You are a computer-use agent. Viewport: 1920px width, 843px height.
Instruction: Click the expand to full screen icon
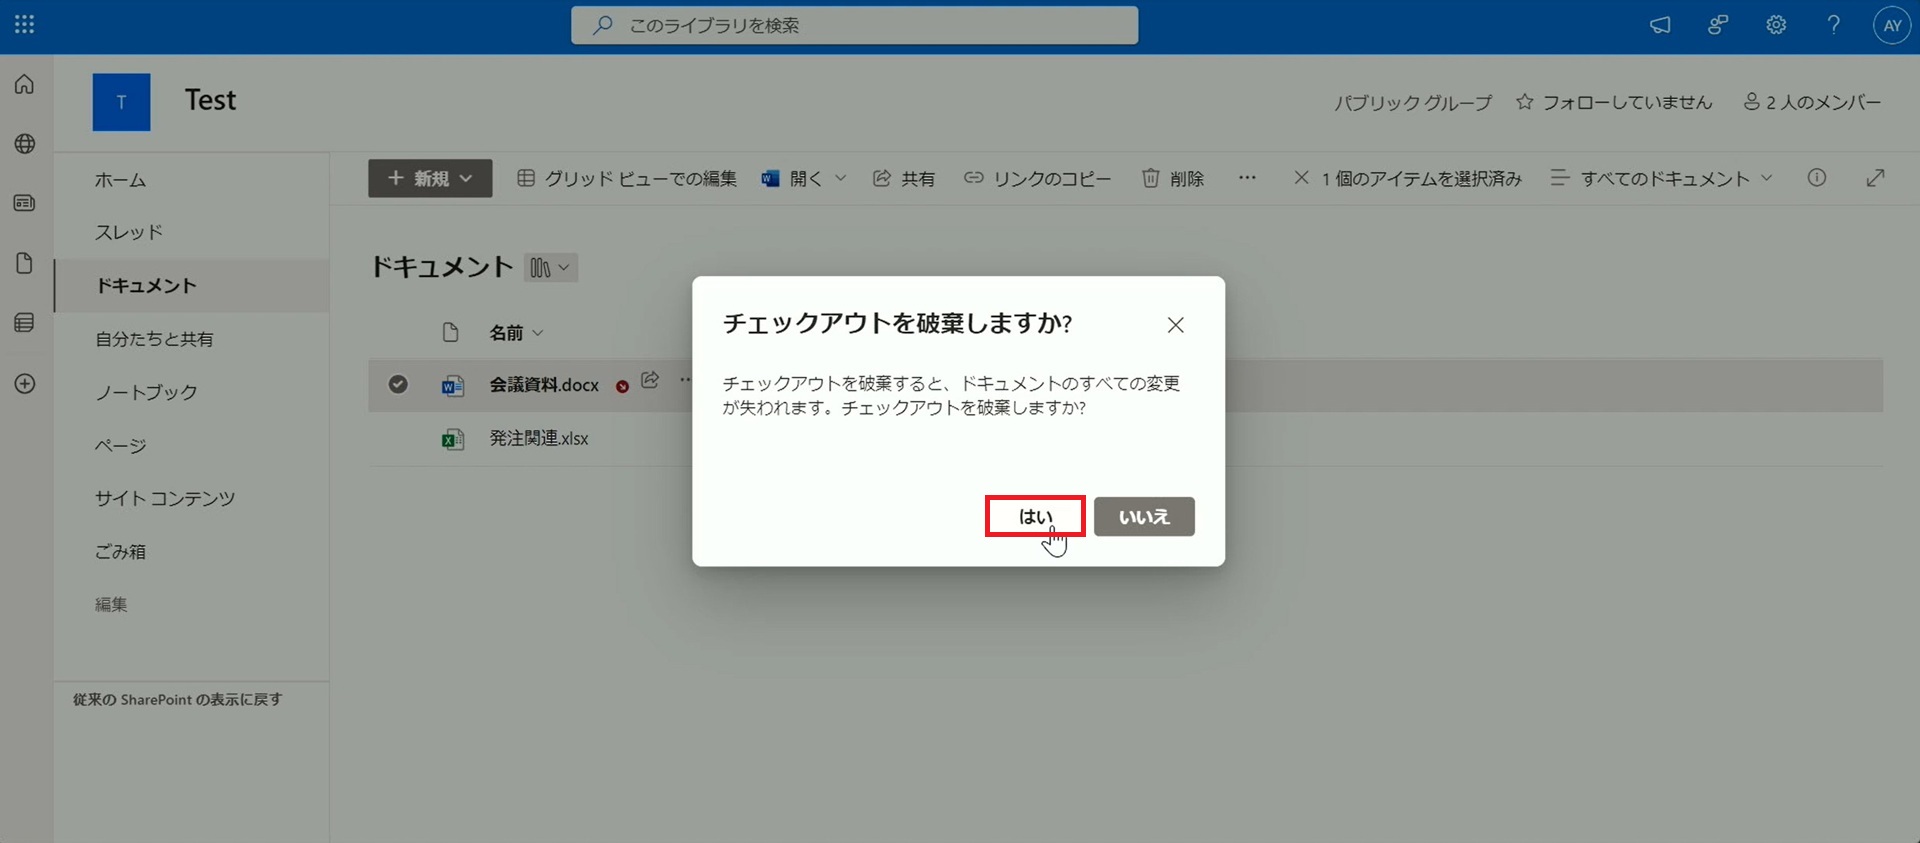(1875, 178)
